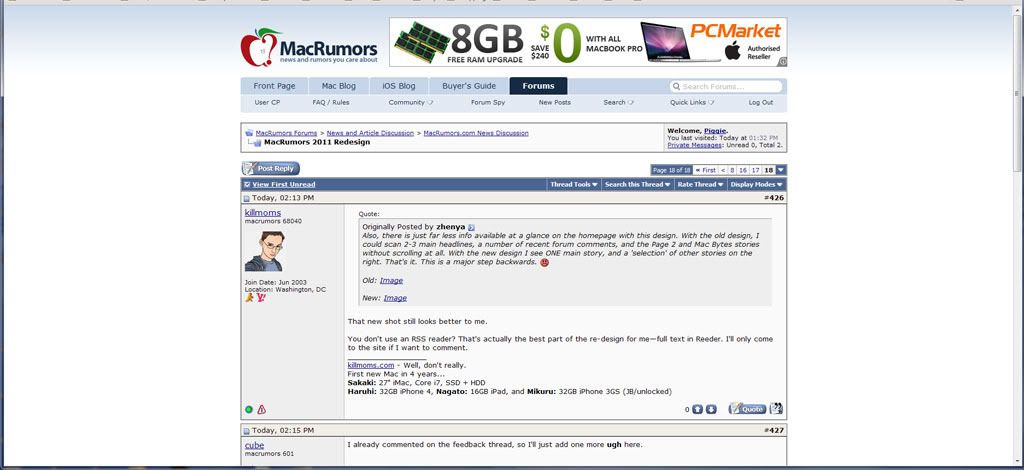Toggle View First Unread checkbox icon

pos(247,185)
